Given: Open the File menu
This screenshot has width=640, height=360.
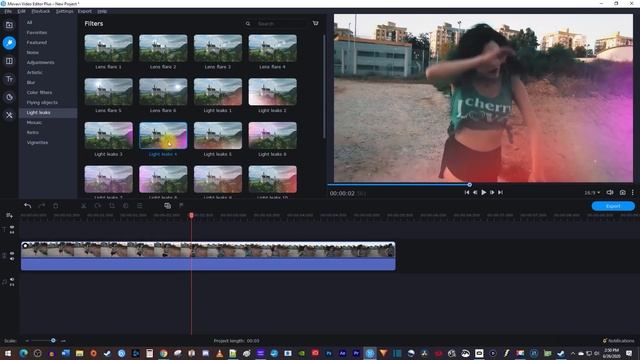Looking at the screenshot, I should coord(8,11).
